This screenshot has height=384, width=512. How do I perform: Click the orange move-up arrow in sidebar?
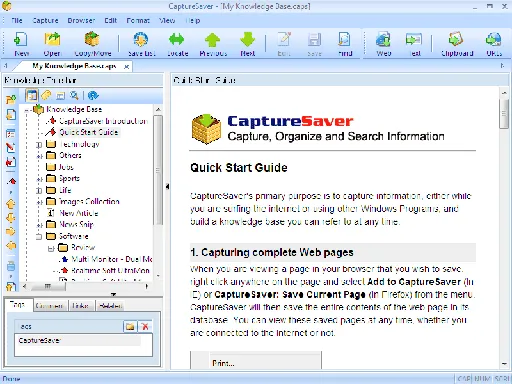click(x=11, y=204)
